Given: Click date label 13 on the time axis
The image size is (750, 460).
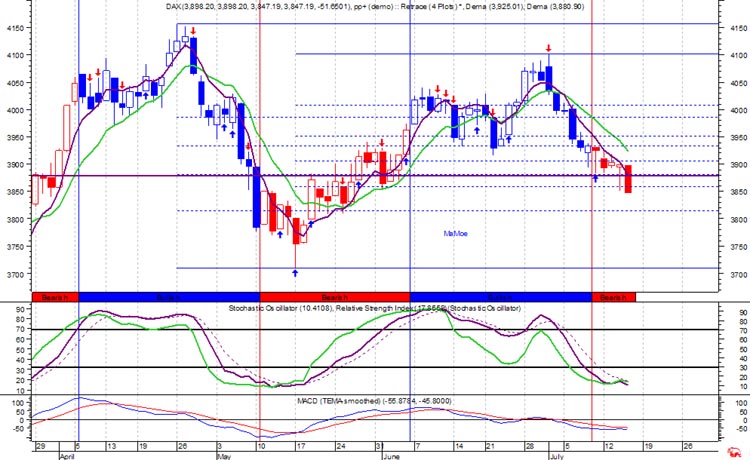Looking at the screenshot, I should [111, 447].
